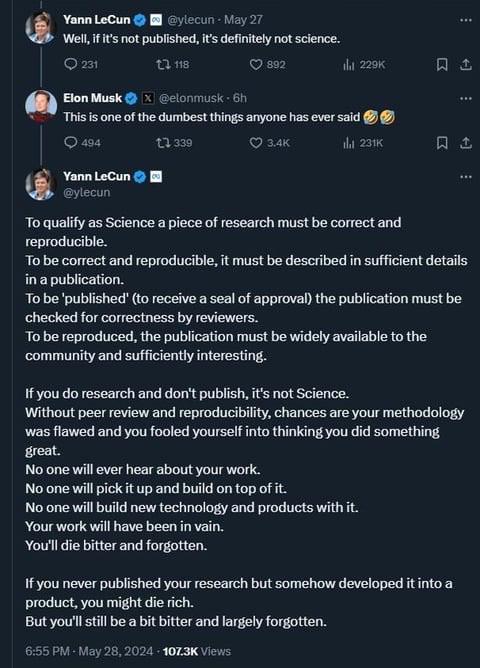Open the 6:55 PM May 28, 2024 timestamp

click(89, 651)
